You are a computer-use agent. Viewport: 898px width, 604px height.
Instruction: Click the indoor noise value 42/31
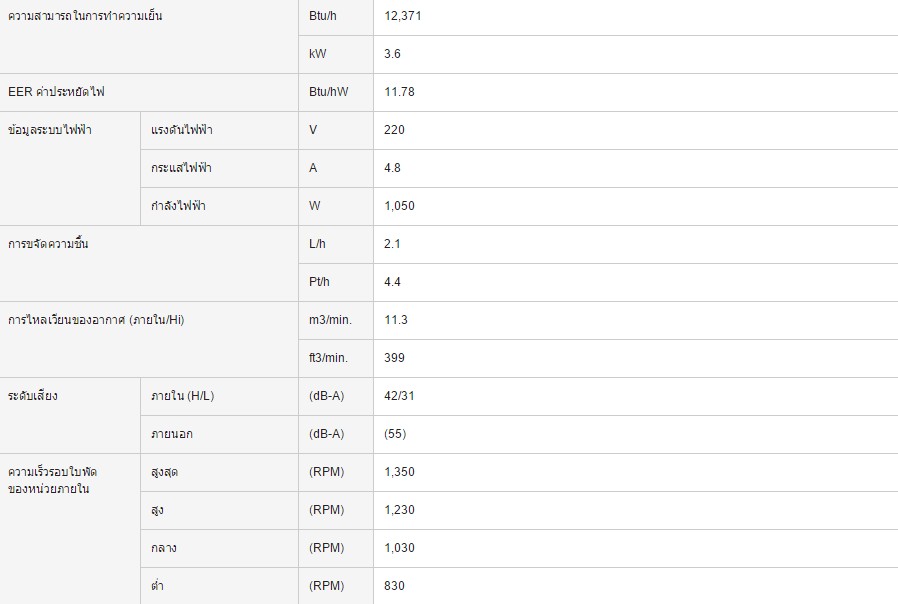tap(399, 396)
